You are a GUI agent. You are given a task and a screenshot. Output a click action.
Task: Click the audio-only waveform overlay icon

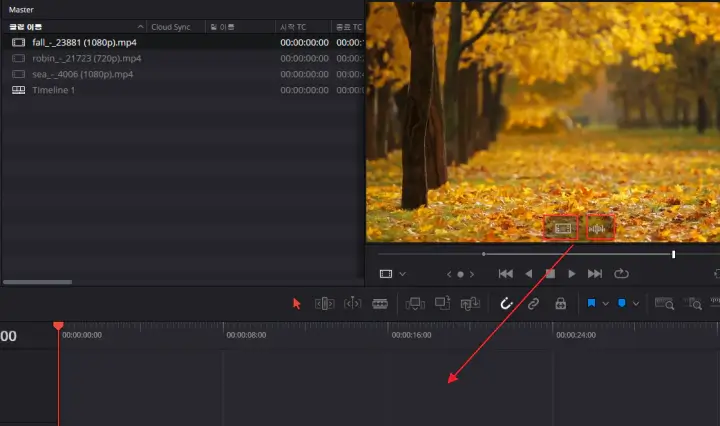(600, 228)
